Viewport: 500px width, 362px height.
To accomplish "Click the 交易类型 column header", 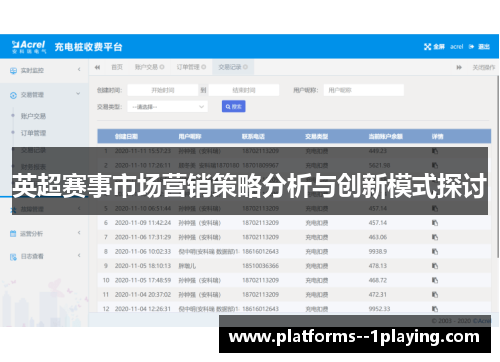I will [317, 136].
